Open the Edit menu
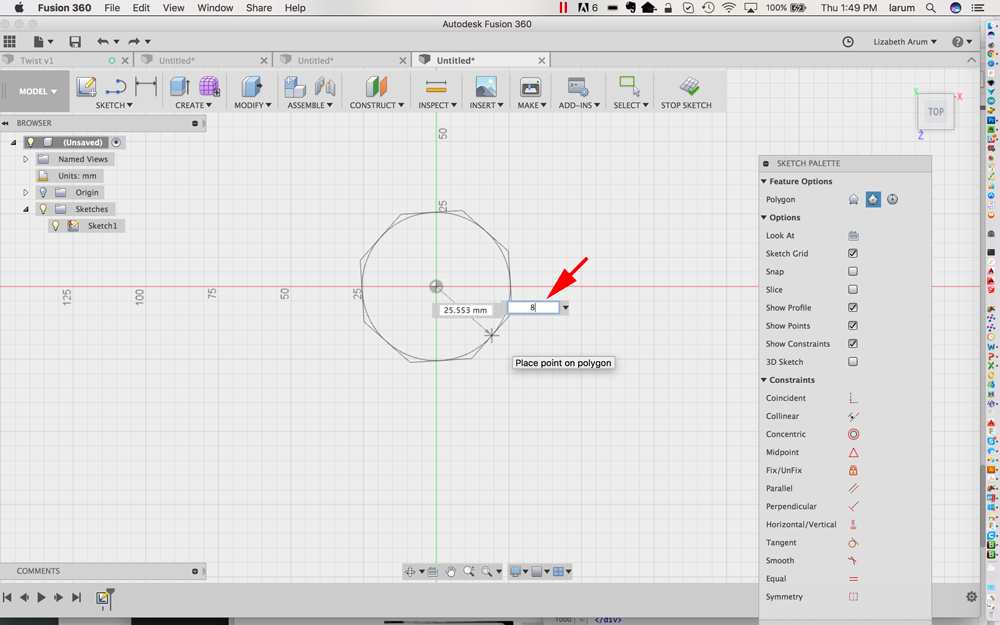This screenshot has width=1000, height=625. [141, 8]
